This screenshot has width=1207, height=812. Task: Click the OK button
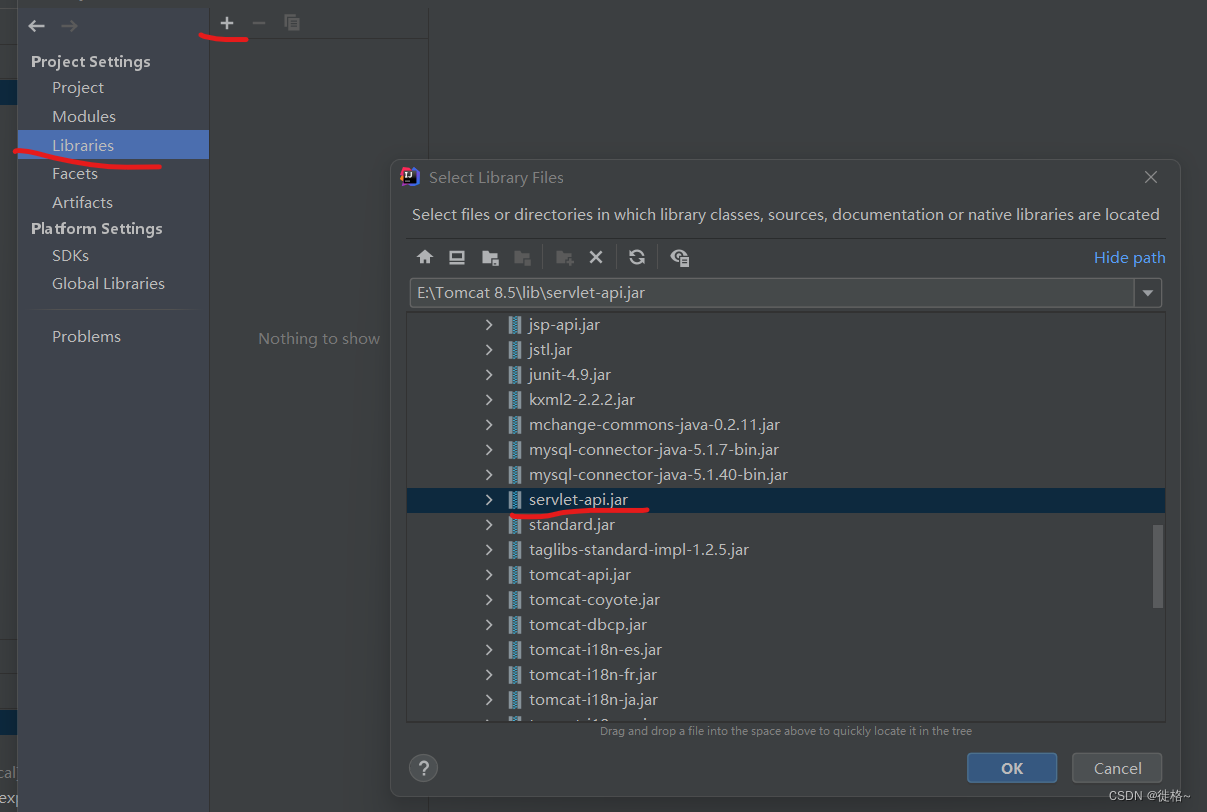click(1012, 768)
